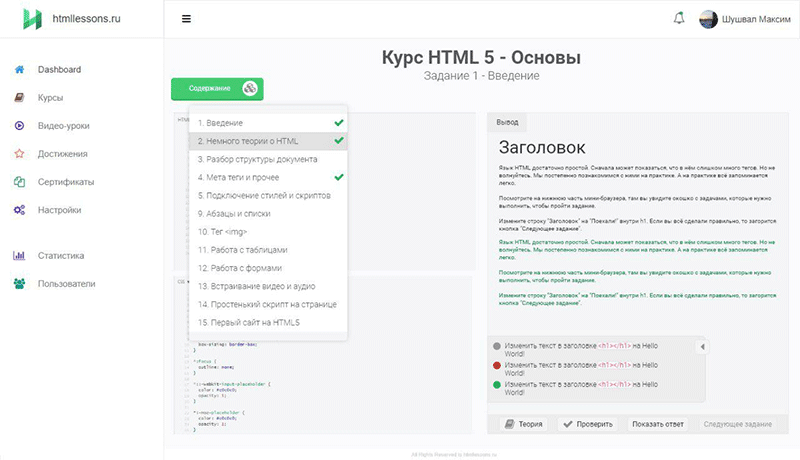This screenshot has height=460, width=800.
Task: Click the user avatar picture
Action: (x=708, y=19)
